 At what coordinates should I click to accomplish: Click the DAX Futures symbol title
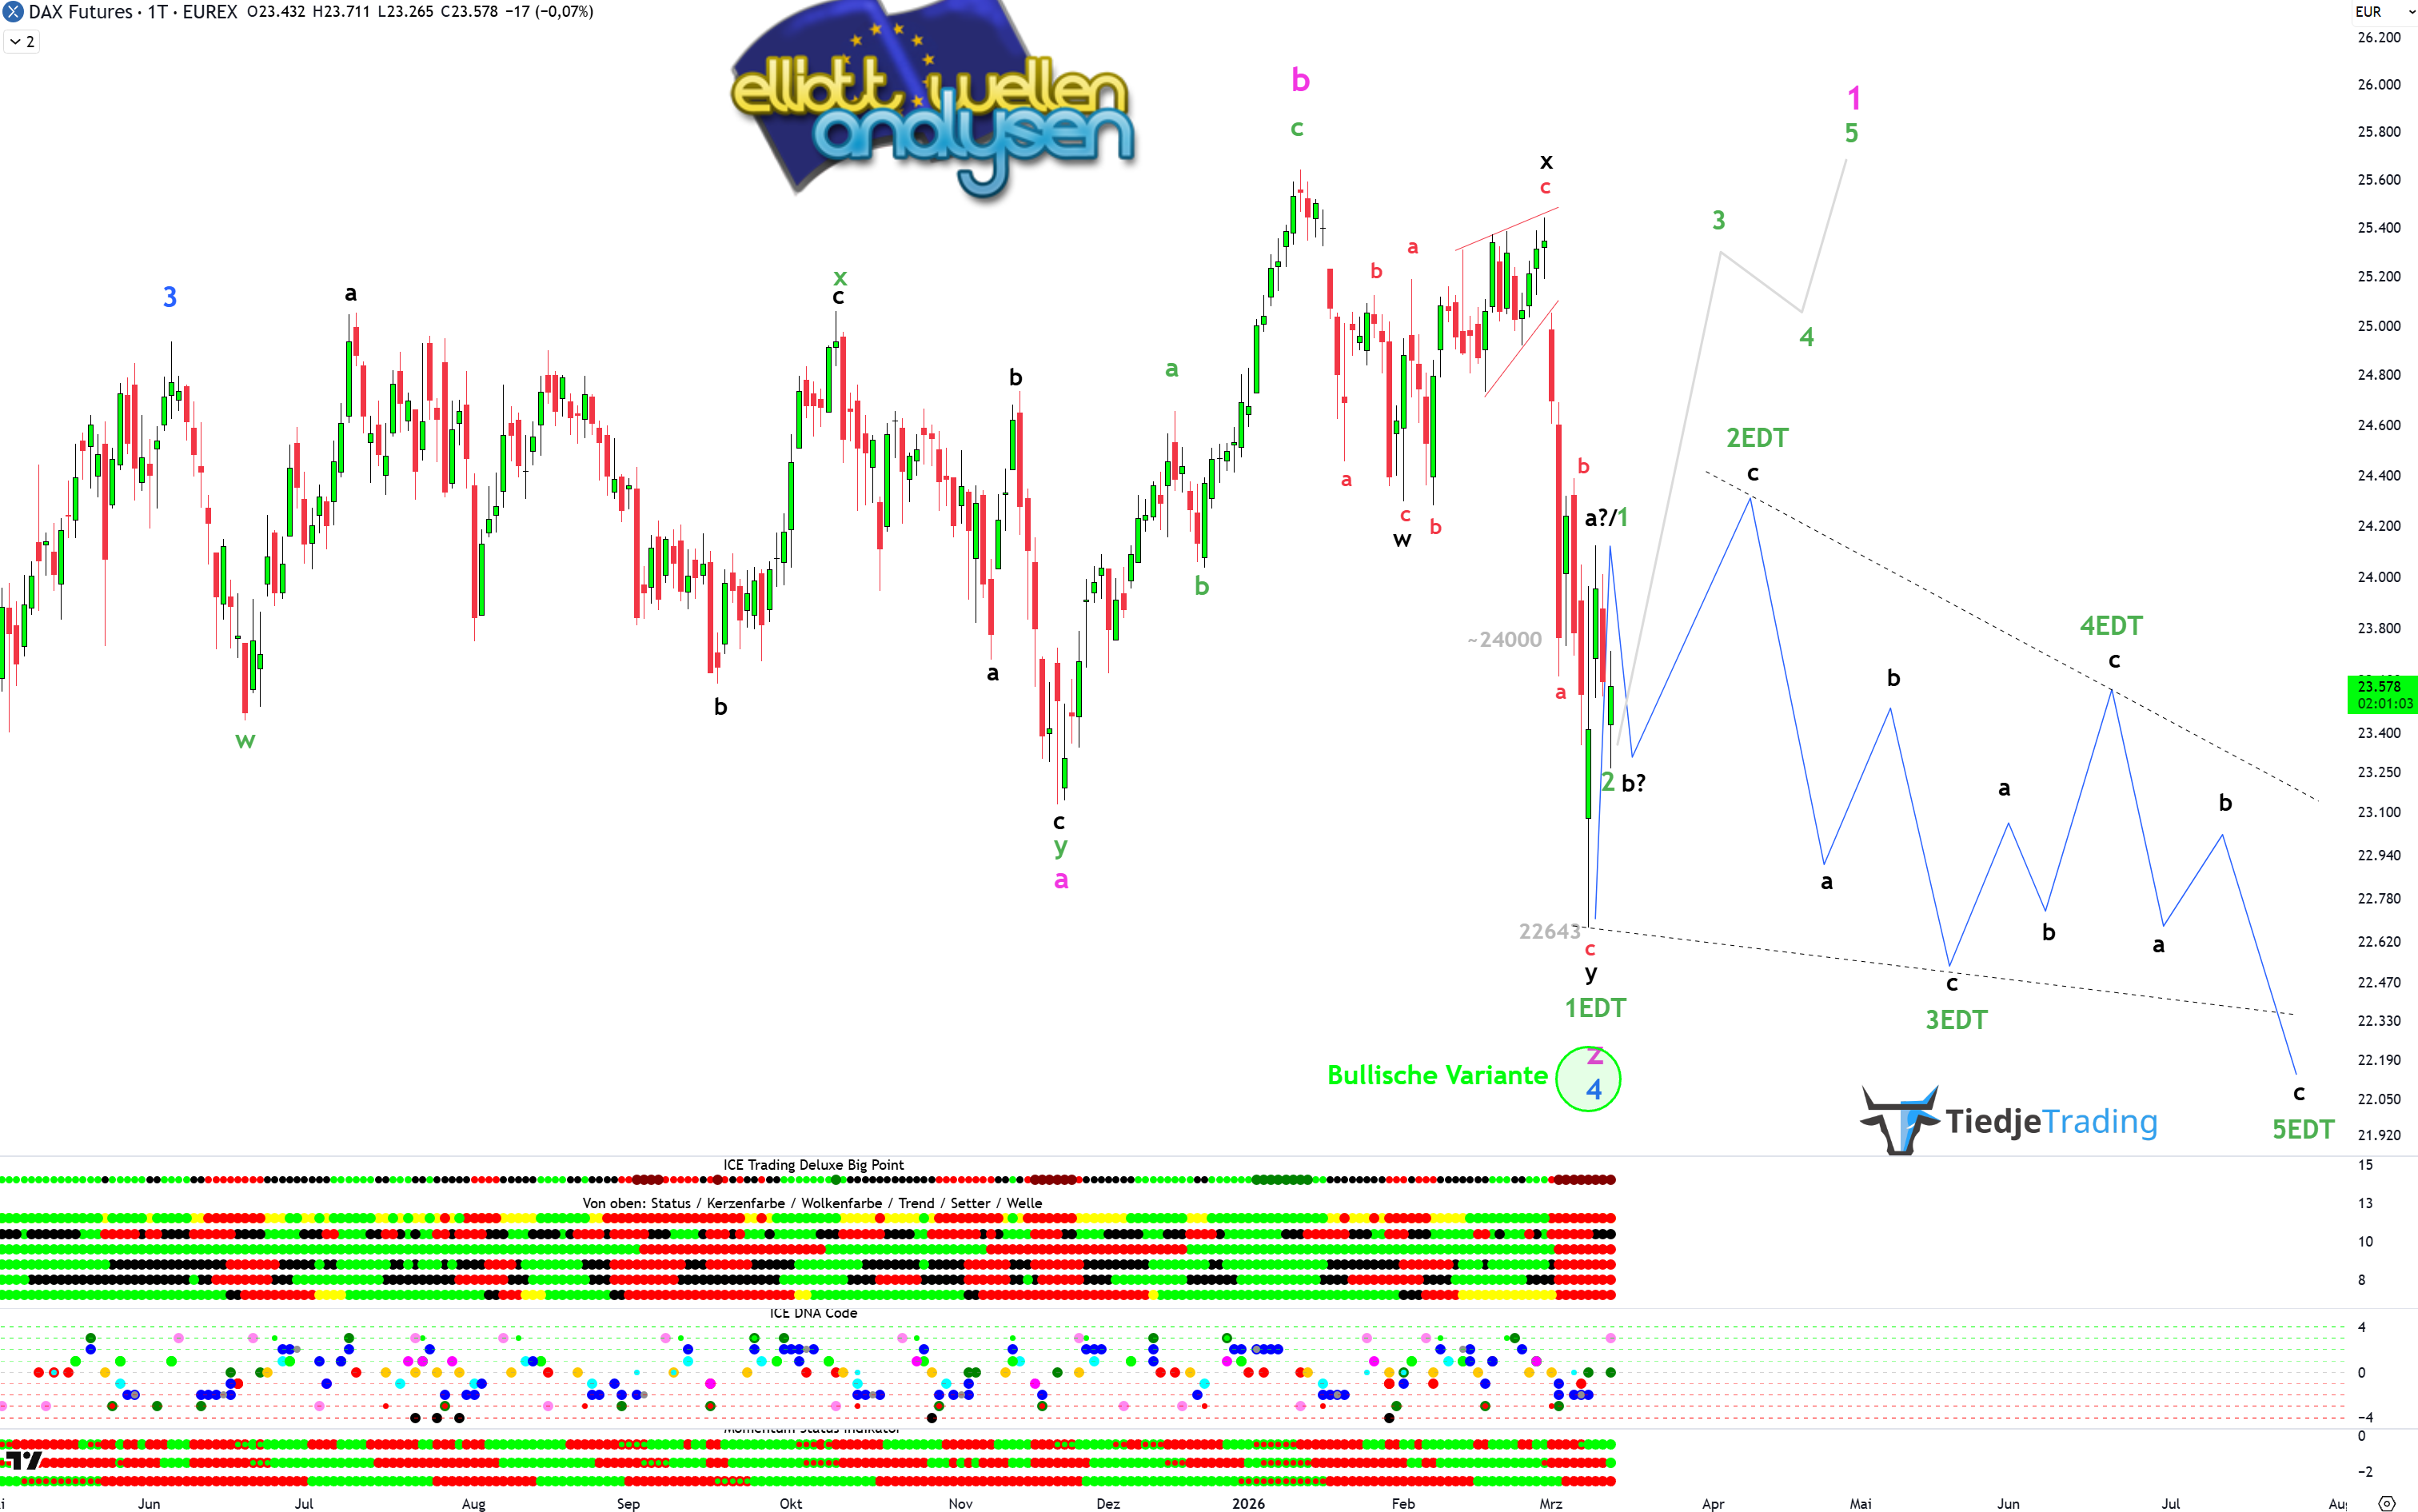tap(81, 12)
